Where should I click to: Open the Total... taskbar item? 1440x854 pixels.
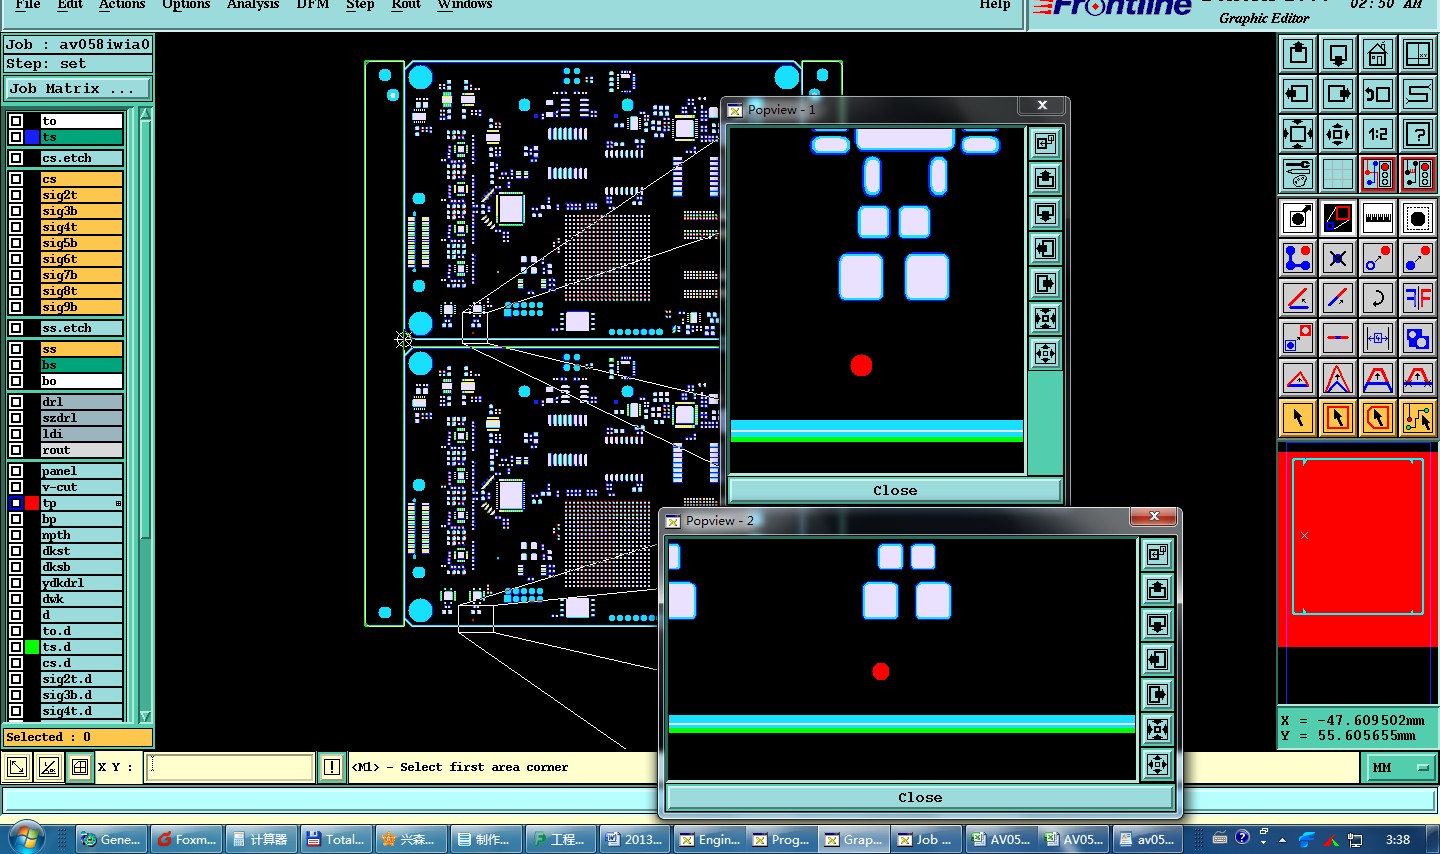pos(336,839)
